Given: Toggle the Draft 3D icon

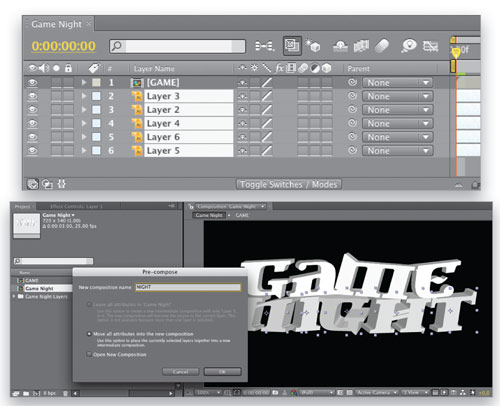Looking at the screenshot, I should tap(313, 46).
